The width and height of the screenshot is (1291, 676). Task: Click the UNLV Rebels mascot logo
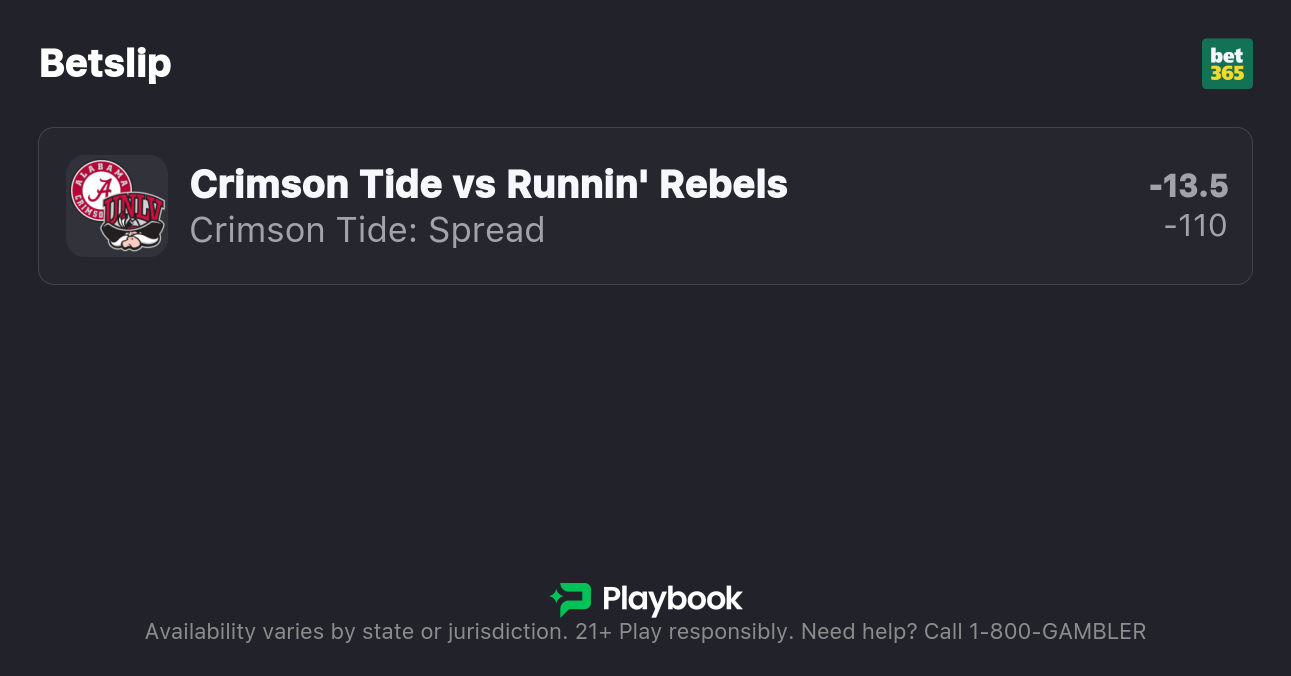tap(133, 222)
